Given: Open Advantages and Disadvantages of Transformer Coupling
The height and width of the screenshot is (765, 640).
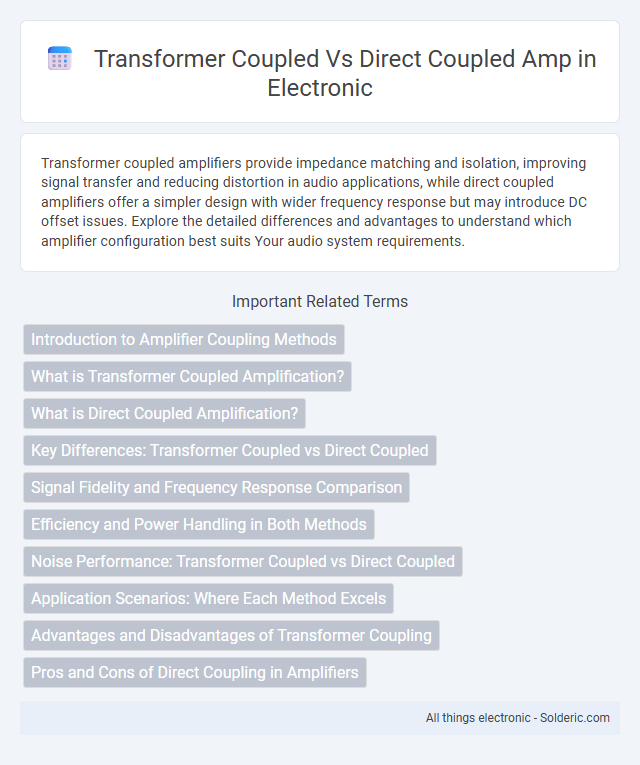Looking at the screenshot, I should (x=231, y=635).
